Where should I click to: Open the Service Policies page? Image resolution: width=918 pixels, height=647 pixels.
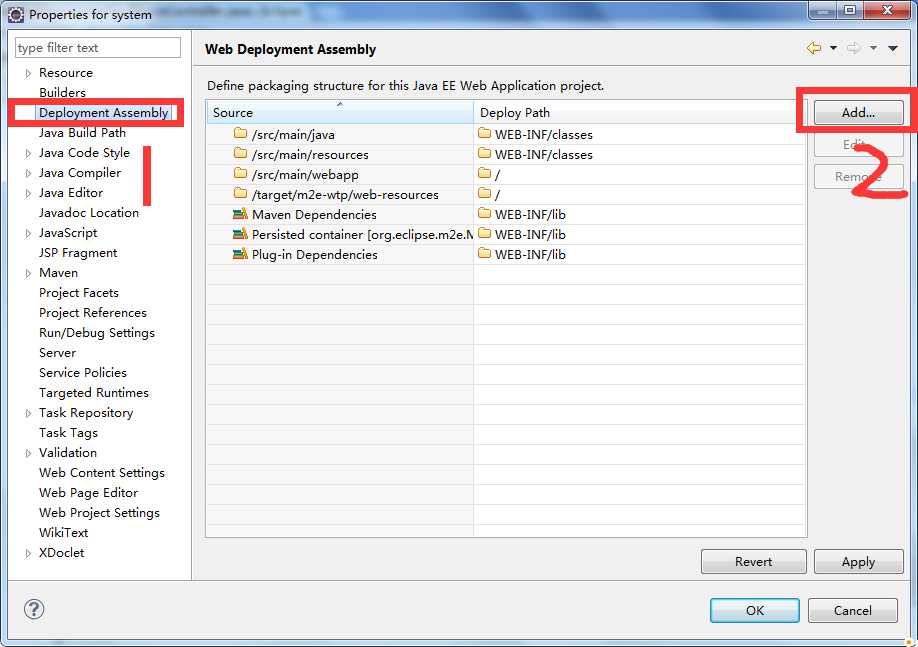coord(83,372)
